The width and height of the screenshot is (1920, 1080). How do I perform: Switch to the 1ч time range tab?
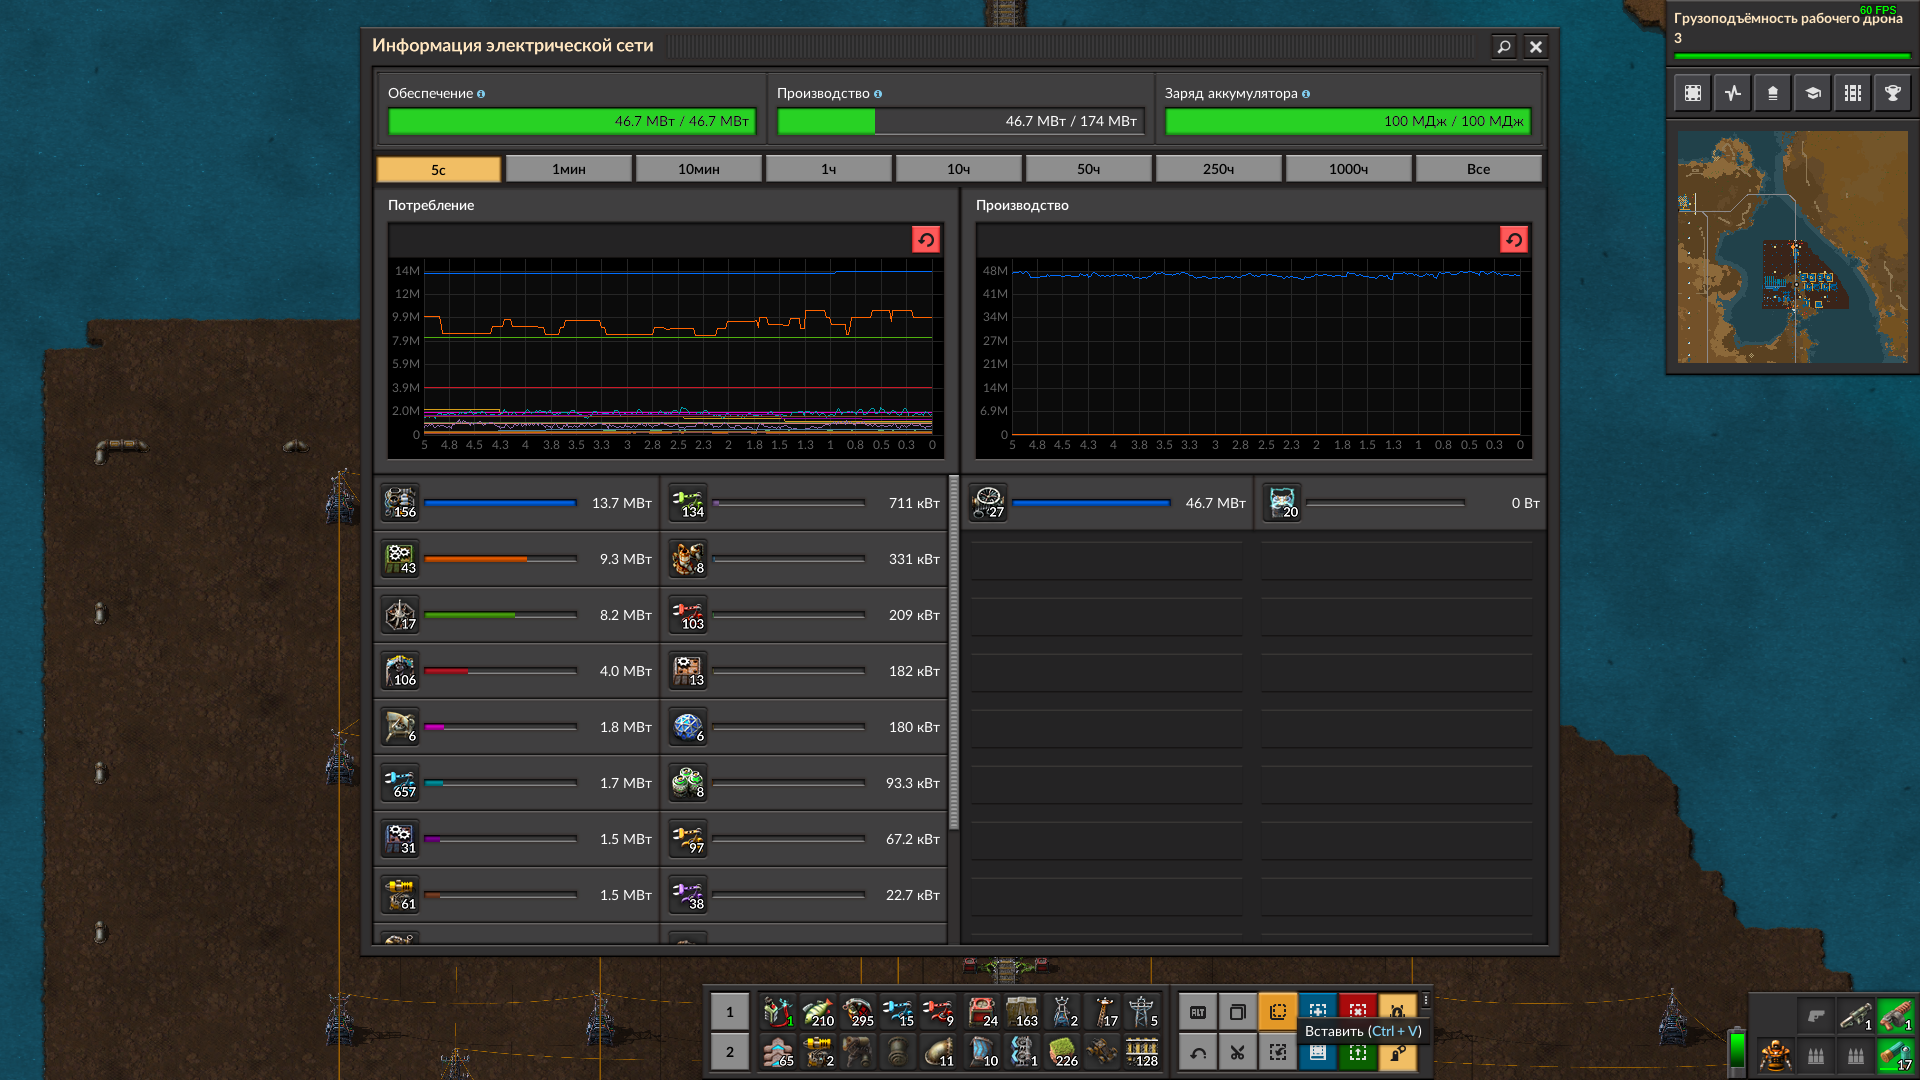pyautogui.click(x=829, y=169)
